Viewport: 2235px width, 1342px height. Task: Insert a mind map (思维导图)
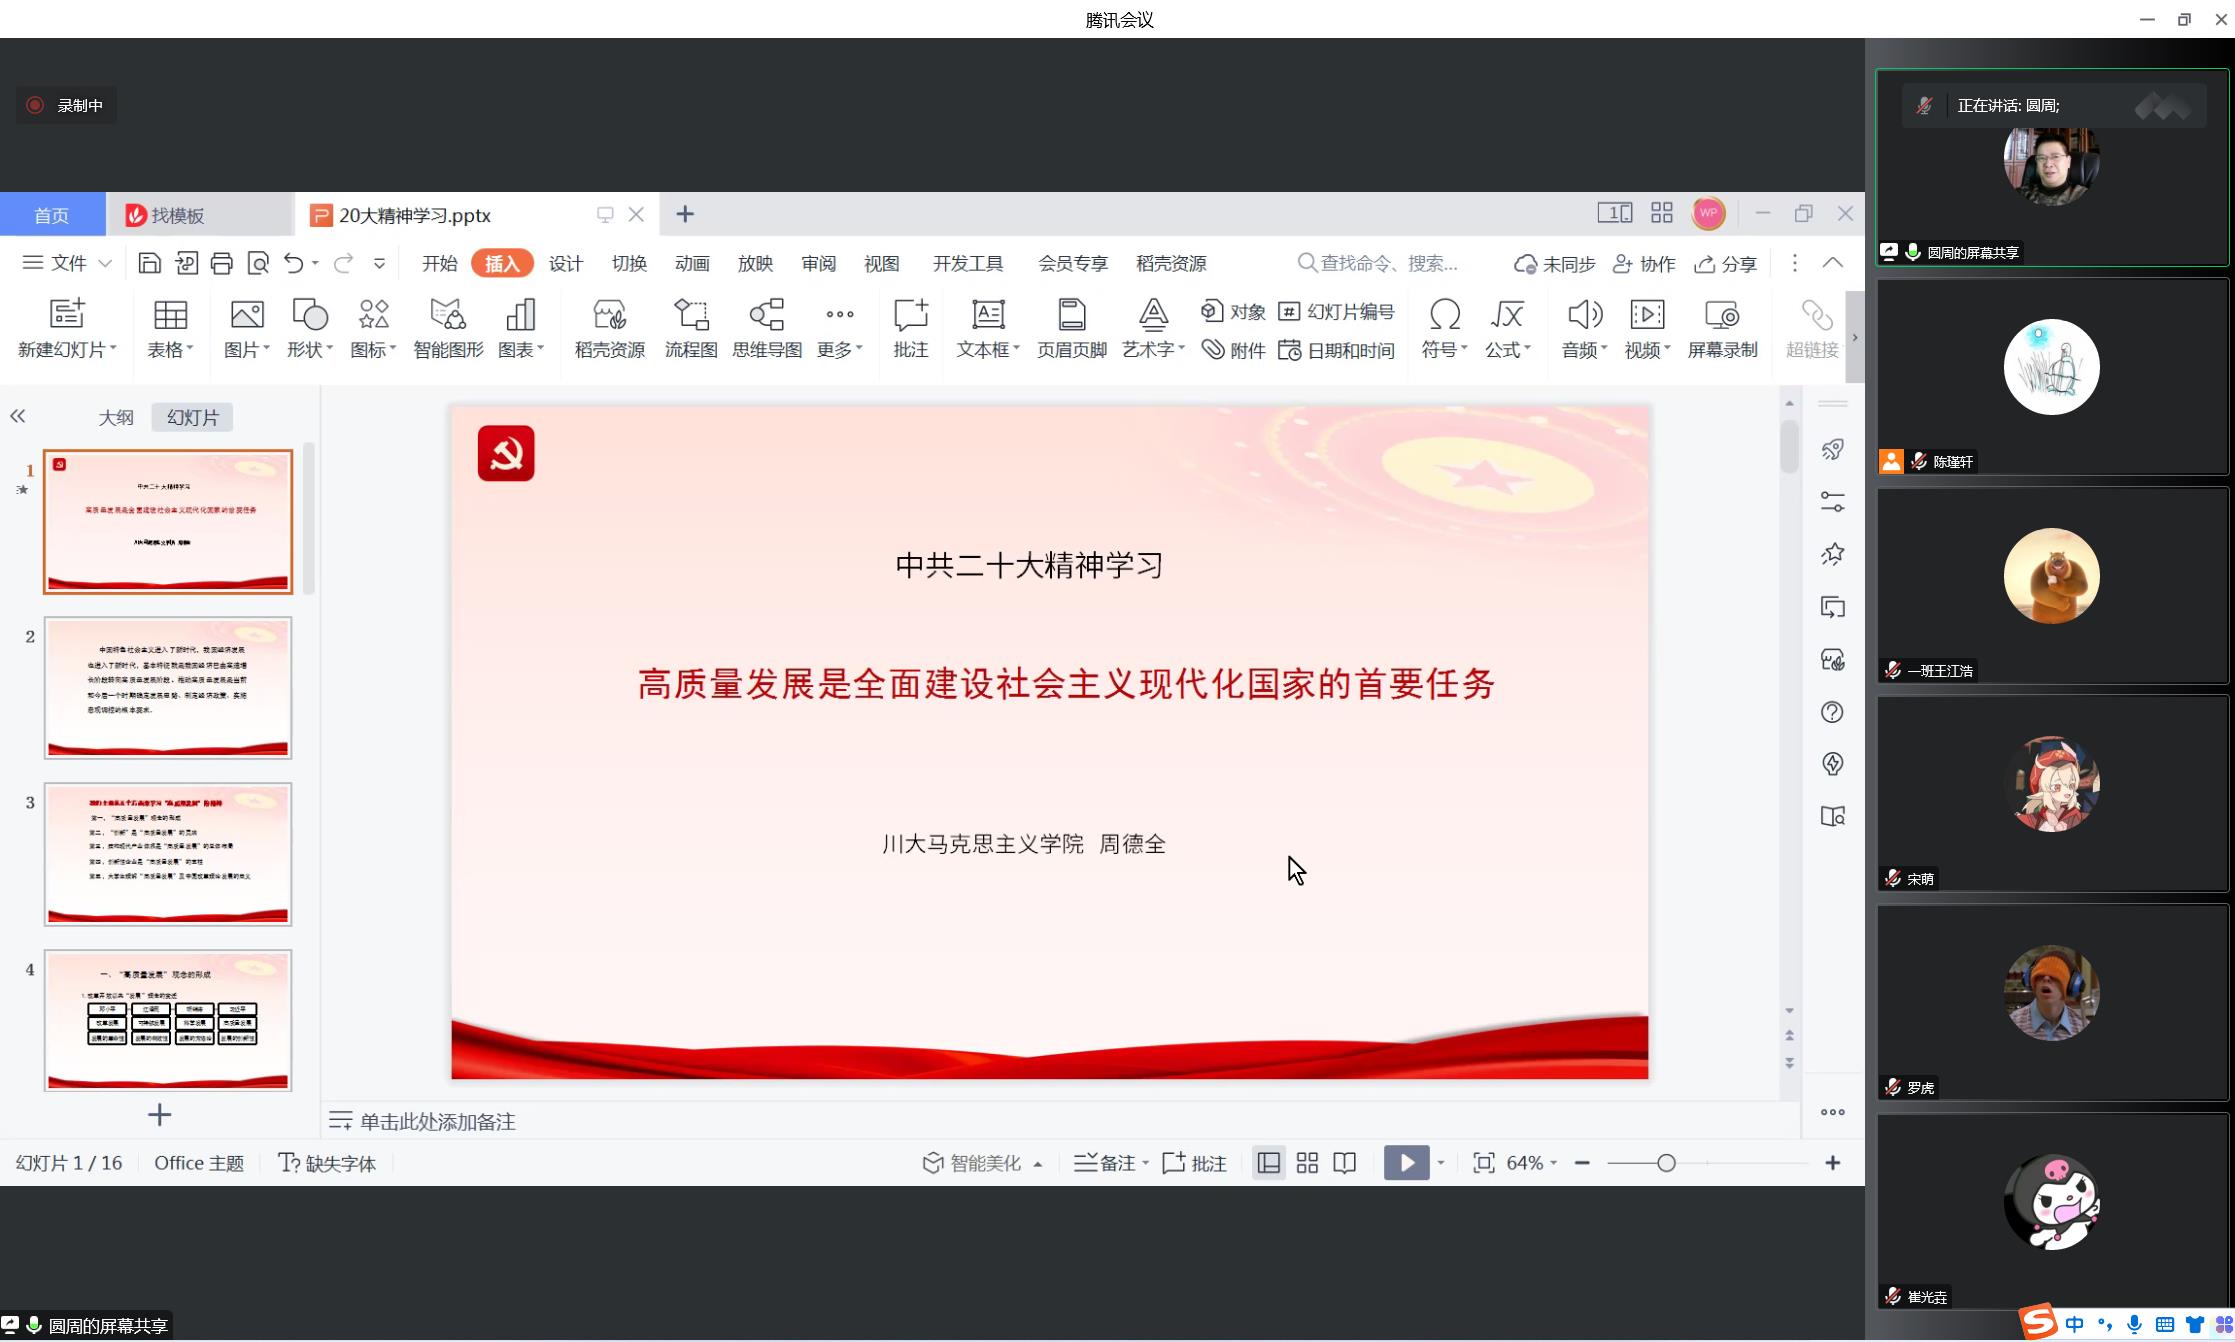point(766,316)
